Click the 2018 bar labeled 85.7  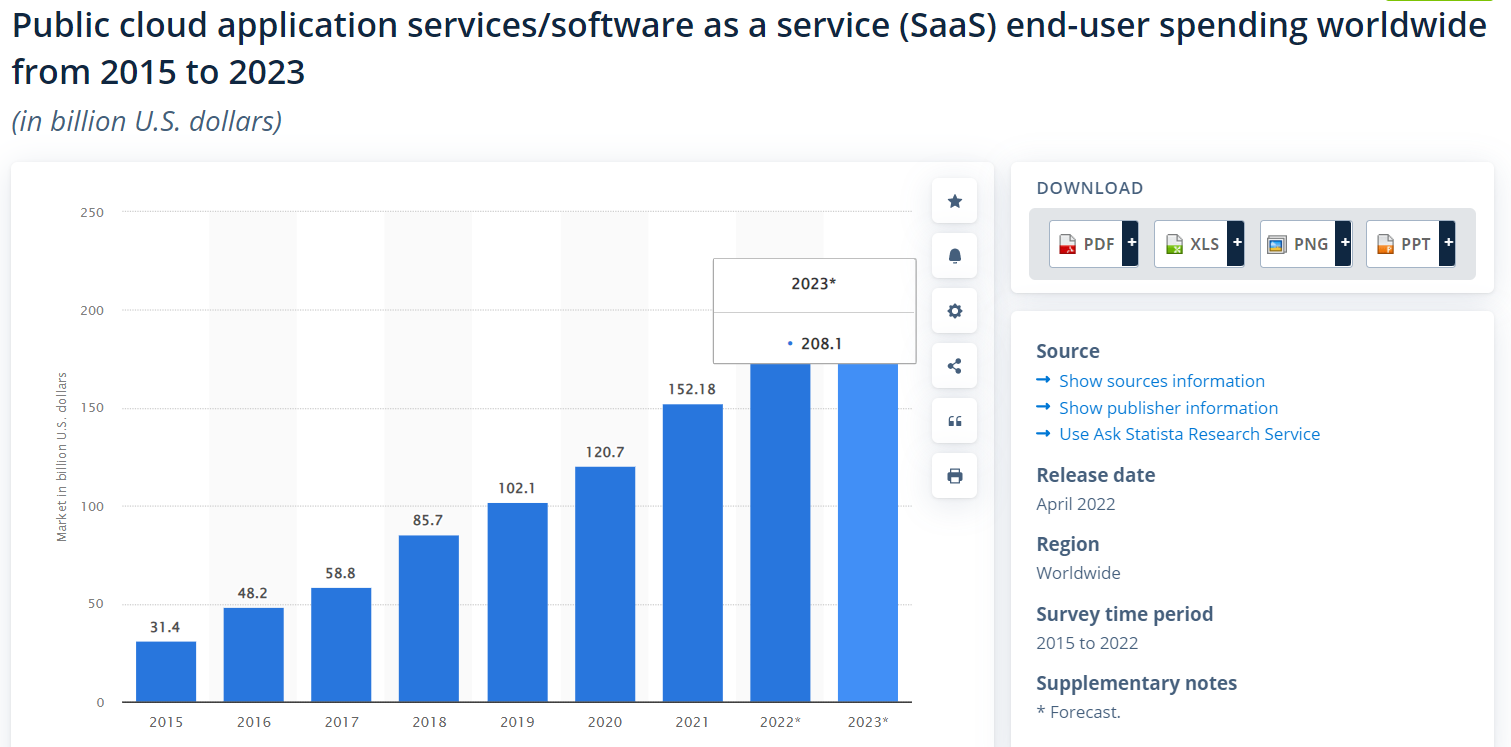429,618
